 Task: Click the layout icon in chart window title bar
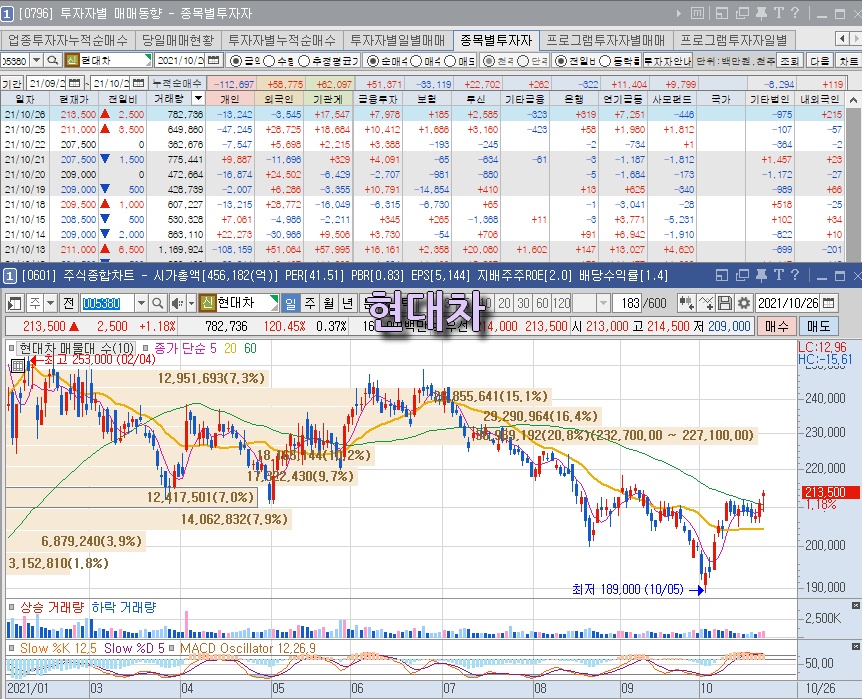click(722, 275)
